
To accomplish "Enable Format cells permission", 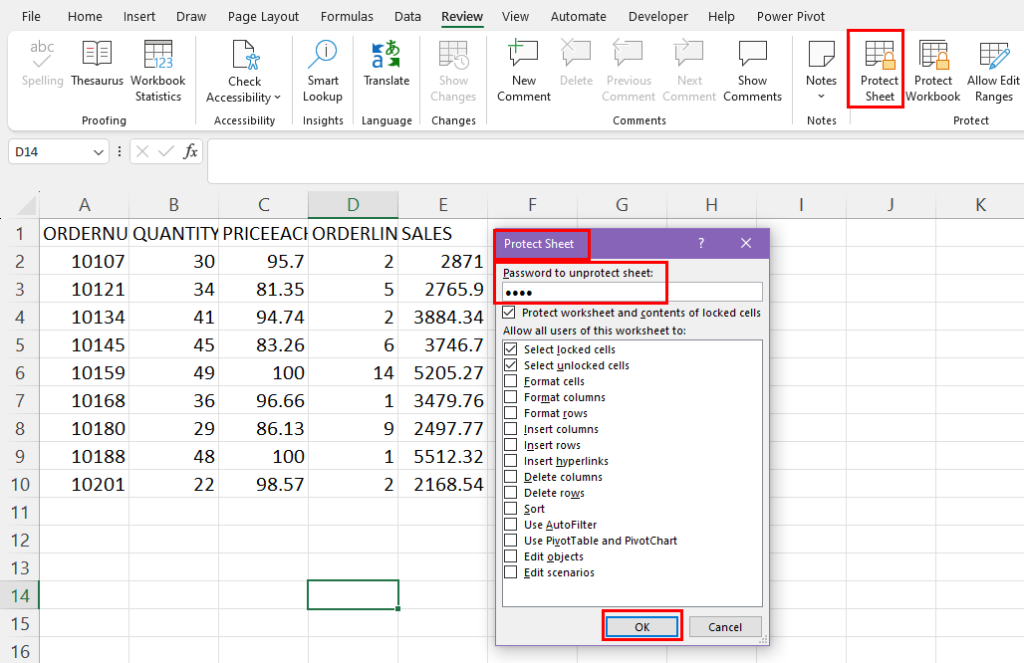I will click(511, 380).
